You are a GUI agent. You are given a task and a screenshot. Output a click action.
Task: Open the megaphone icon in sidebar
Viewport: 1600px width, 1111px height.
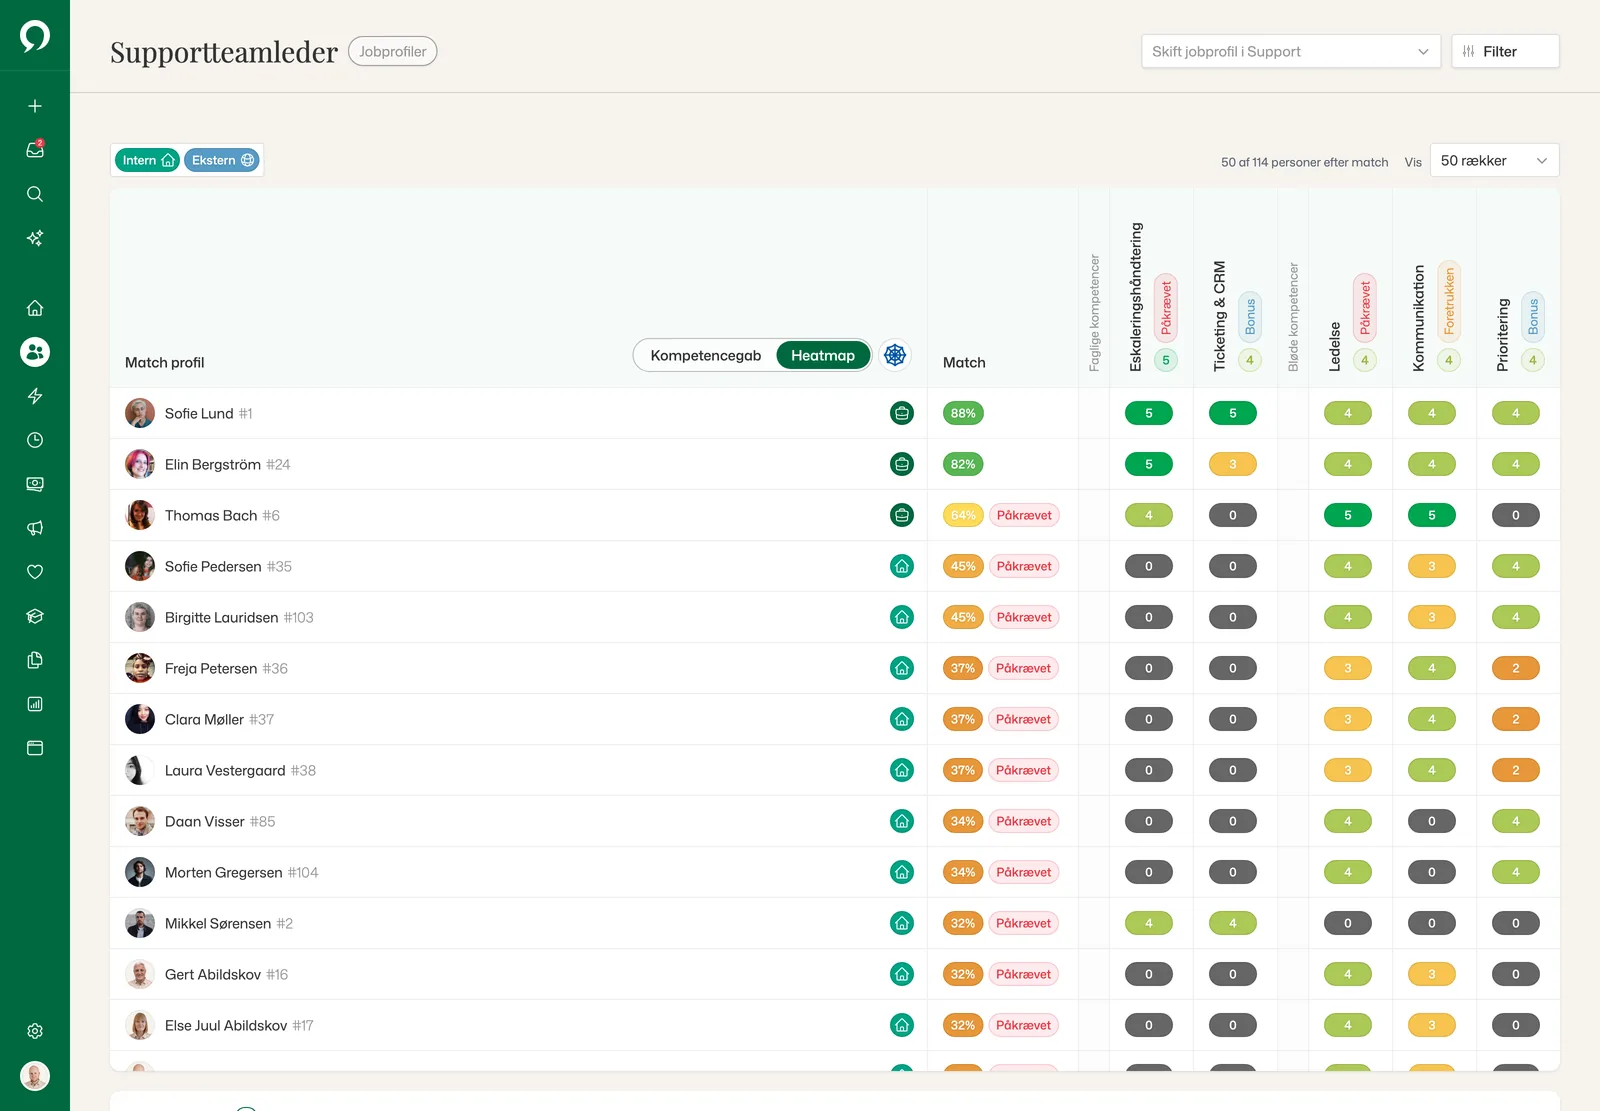pyautogui.click(x=35, y=528)
